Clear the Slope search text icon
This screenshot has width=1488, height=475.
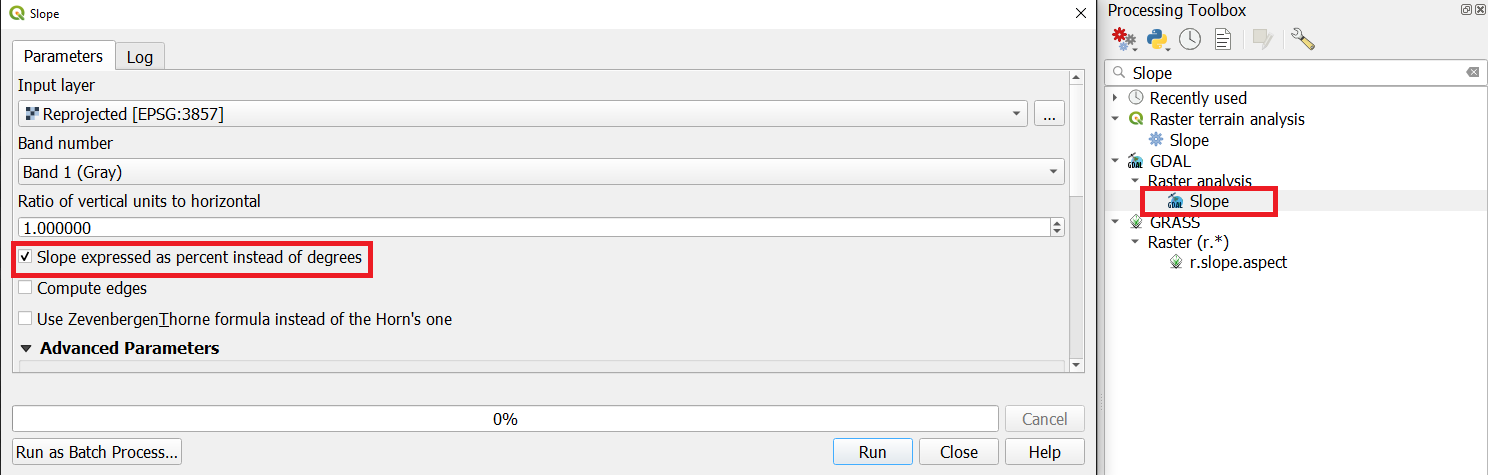click(1472, 72)
